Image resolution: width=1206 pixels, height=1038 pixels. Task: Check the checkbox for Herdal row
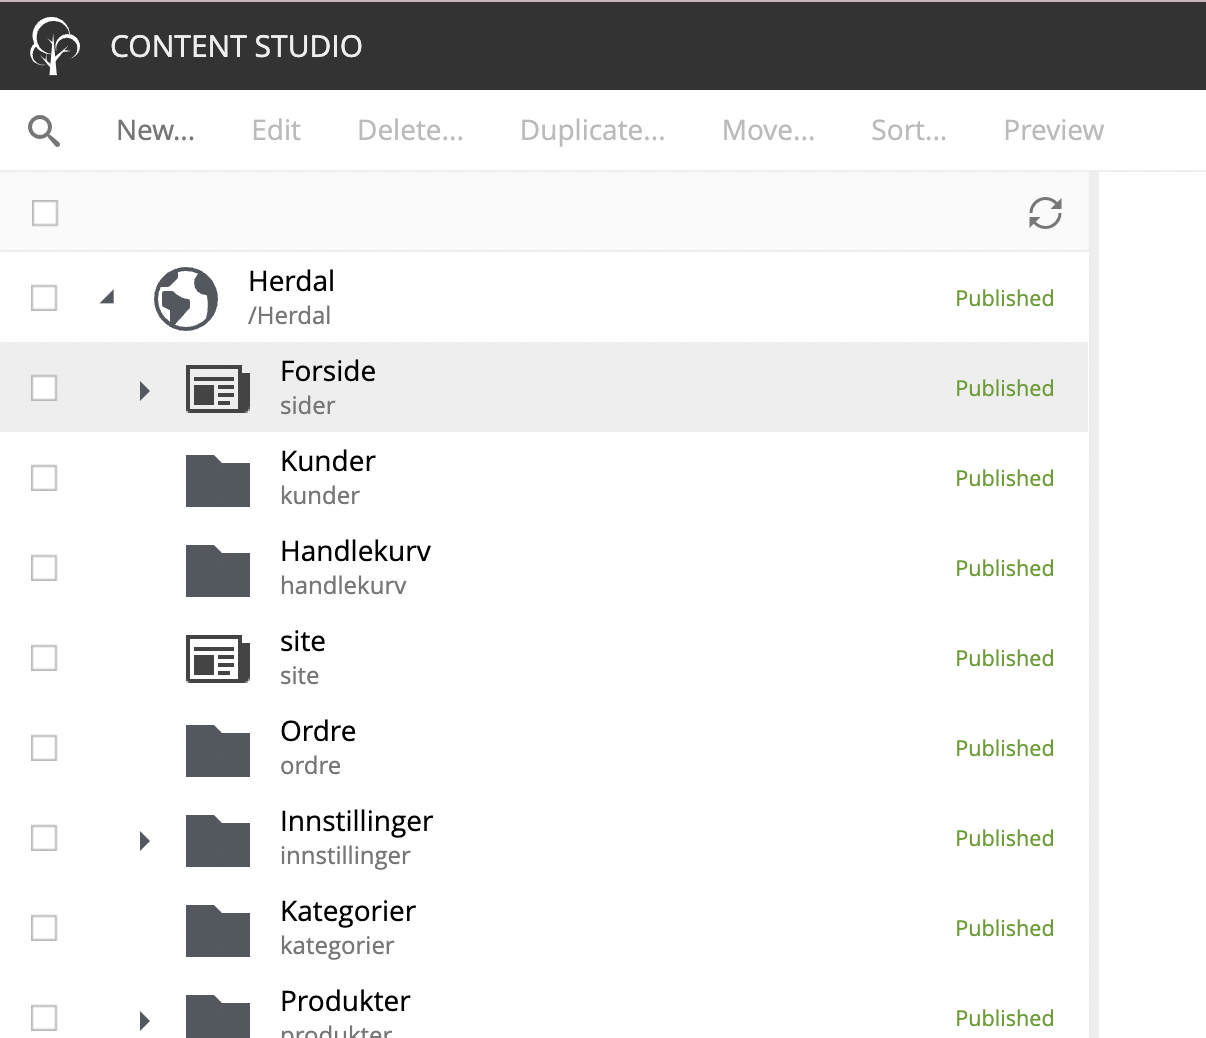coord(44,298)
